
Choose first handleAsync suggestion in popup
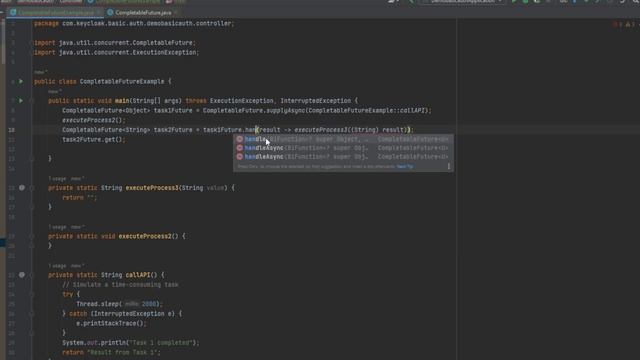tap(343, 148)
